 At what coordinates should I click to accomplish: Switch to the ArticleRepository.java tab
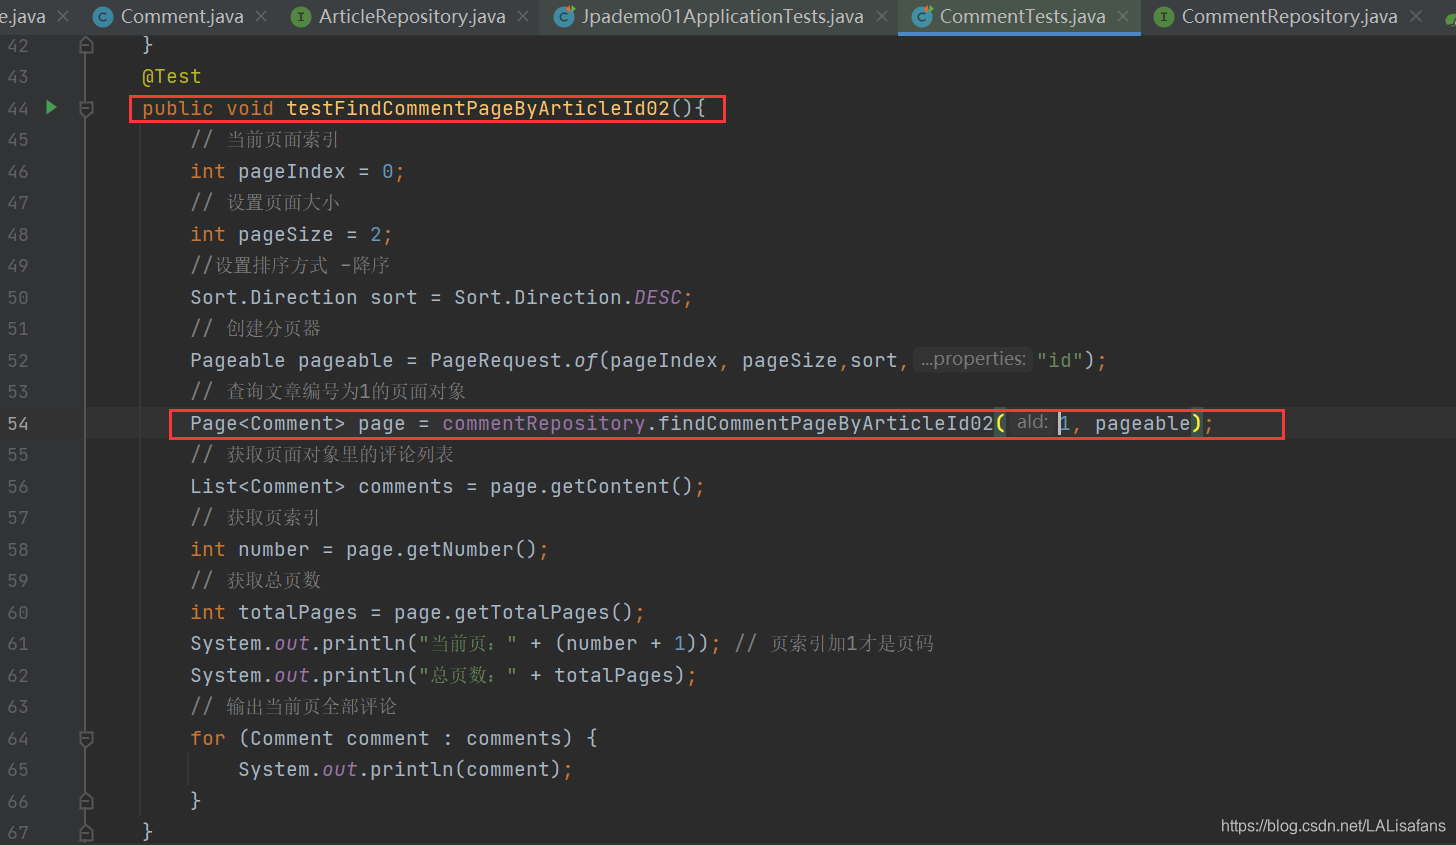(412, 17)
